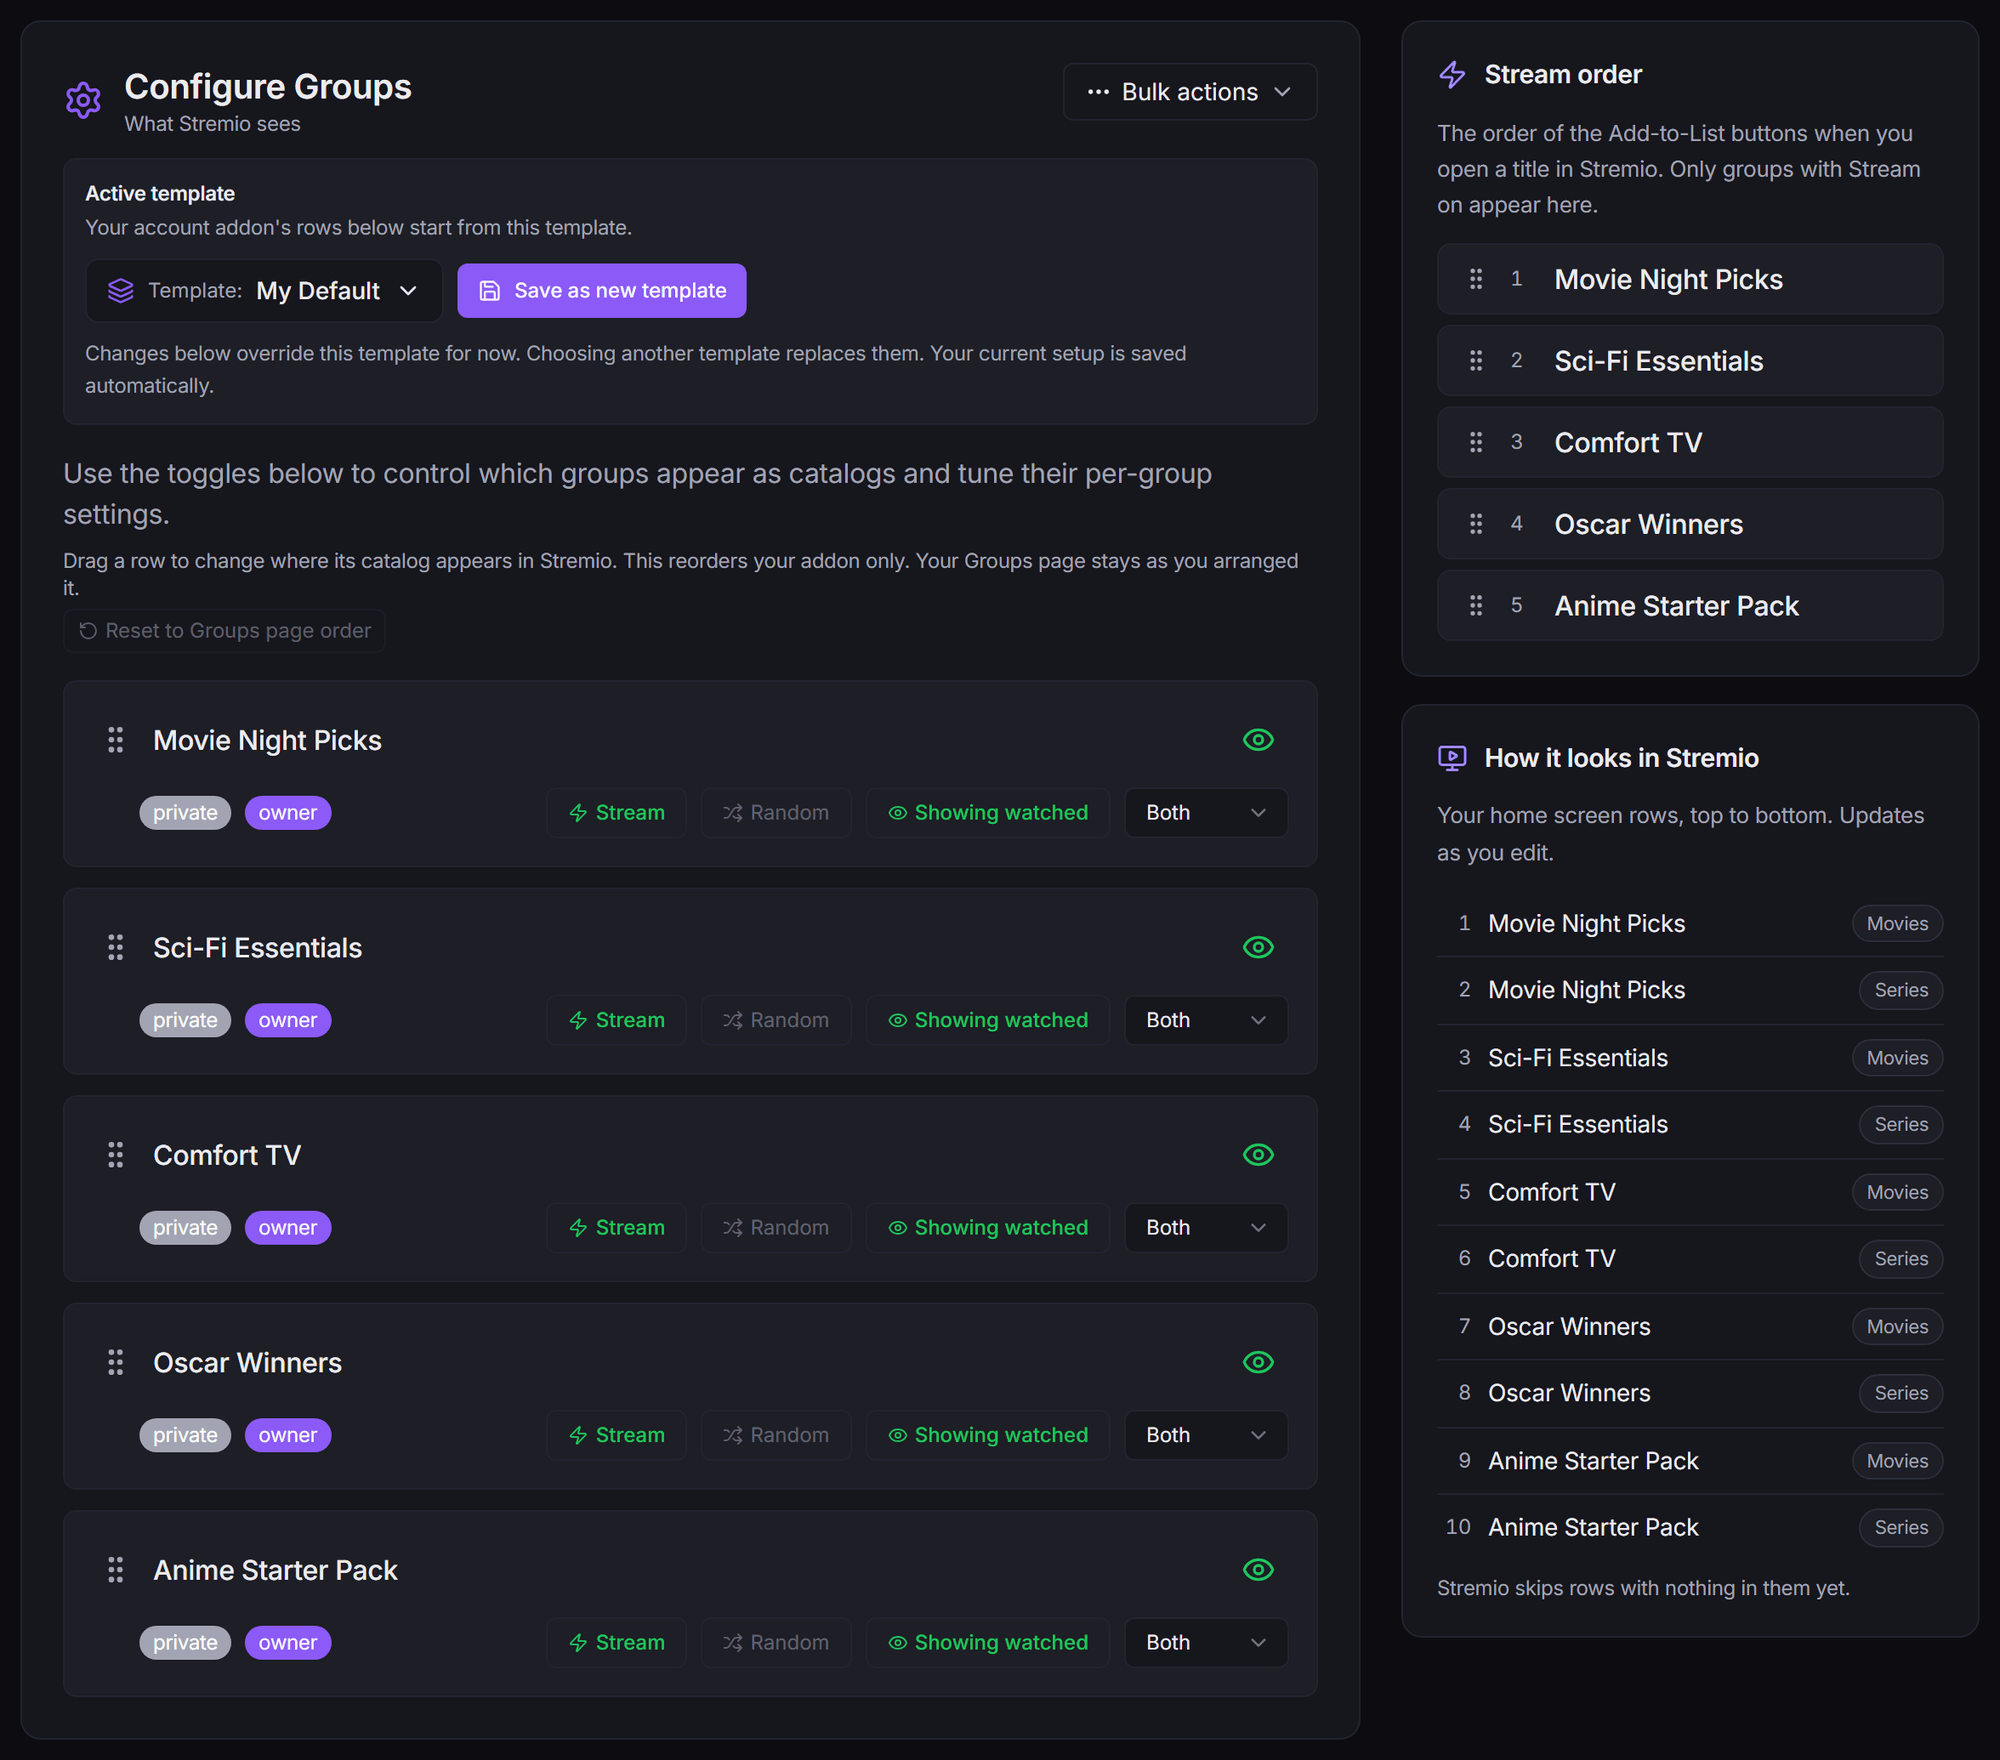Grab the drag handle for Anime Starter Pack group row
This screenshot has width=2000, height=1760.
116,1570
